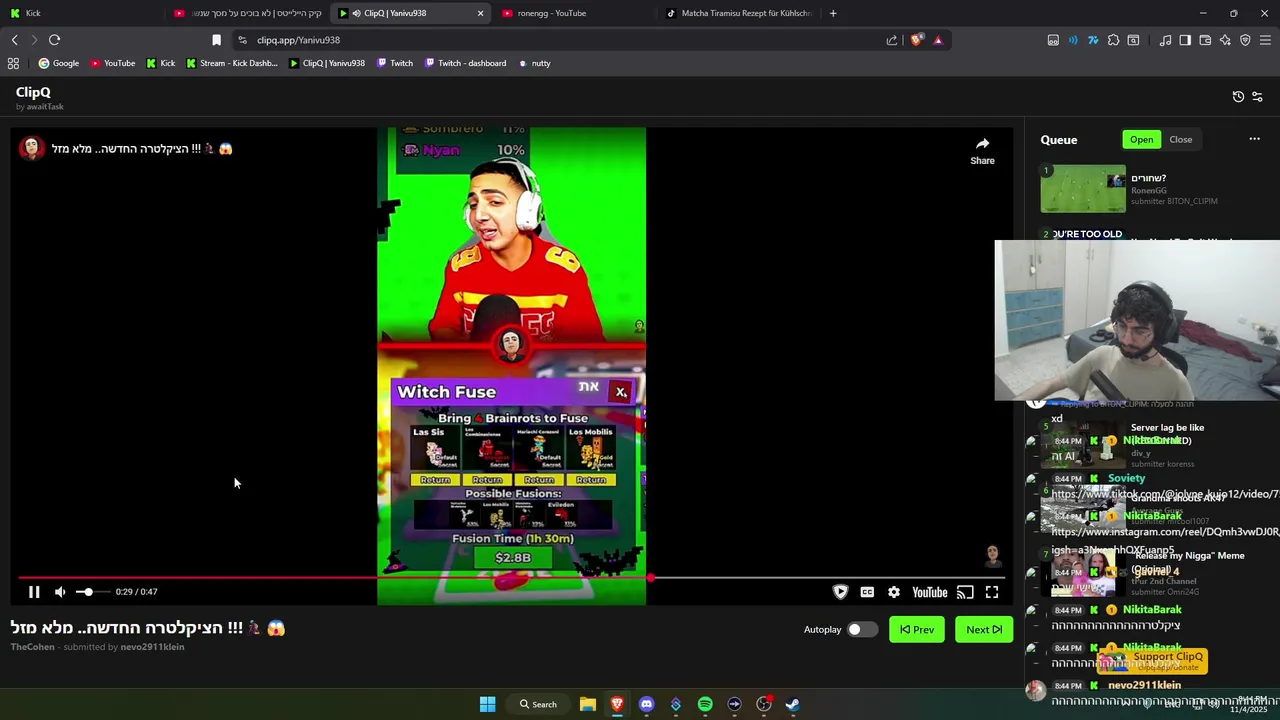
Task: Click the submitter name nevo2911klein
Action: click(x=152, y=647)
